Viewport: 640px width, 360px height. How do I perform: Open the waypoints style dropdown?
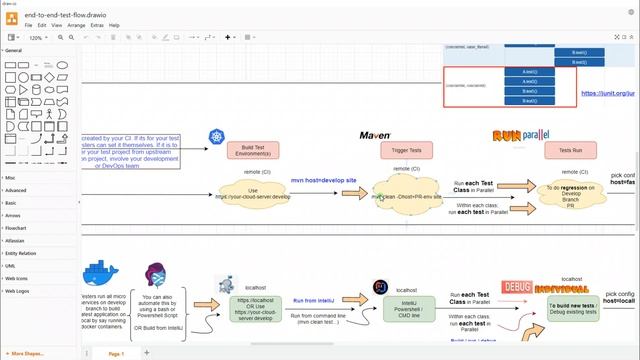click(209, 37)
